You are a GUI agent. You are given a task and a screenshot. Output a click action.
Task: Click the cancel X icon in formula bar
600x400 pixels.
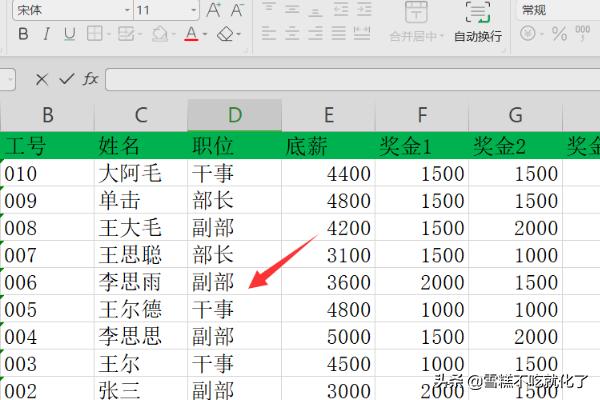tap(41, 78)
